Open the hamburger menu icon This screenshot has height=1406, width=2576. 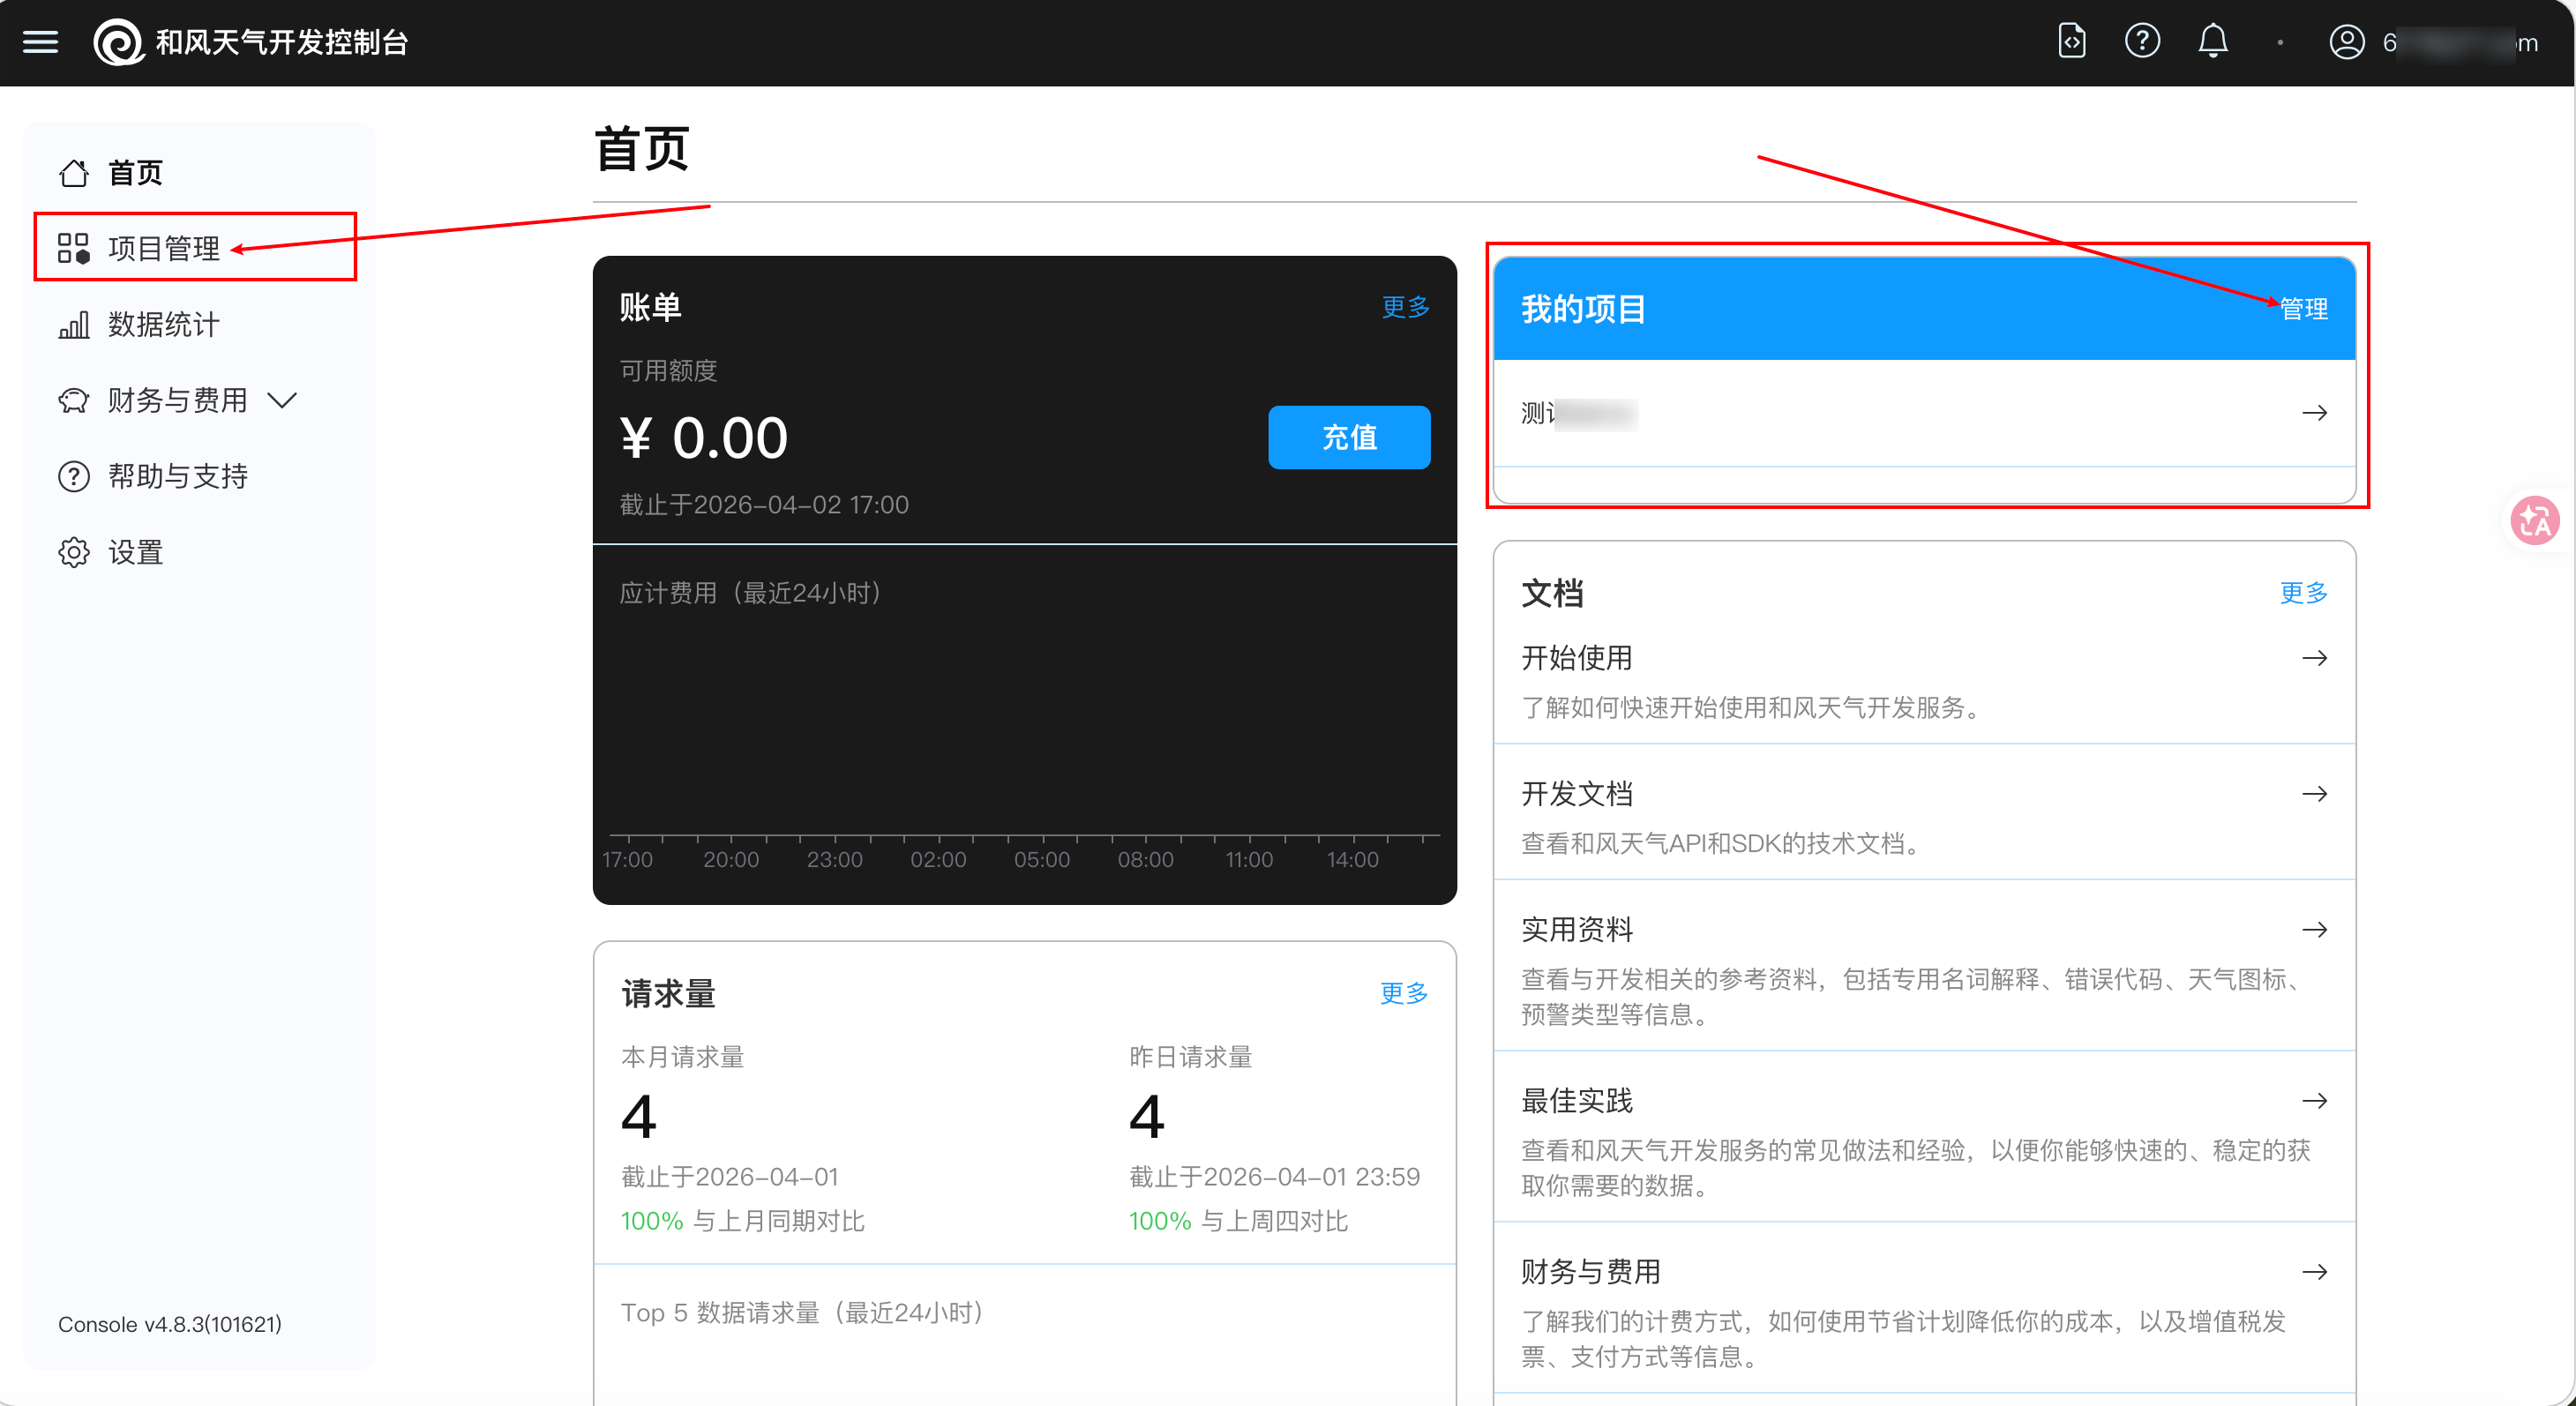40,42
